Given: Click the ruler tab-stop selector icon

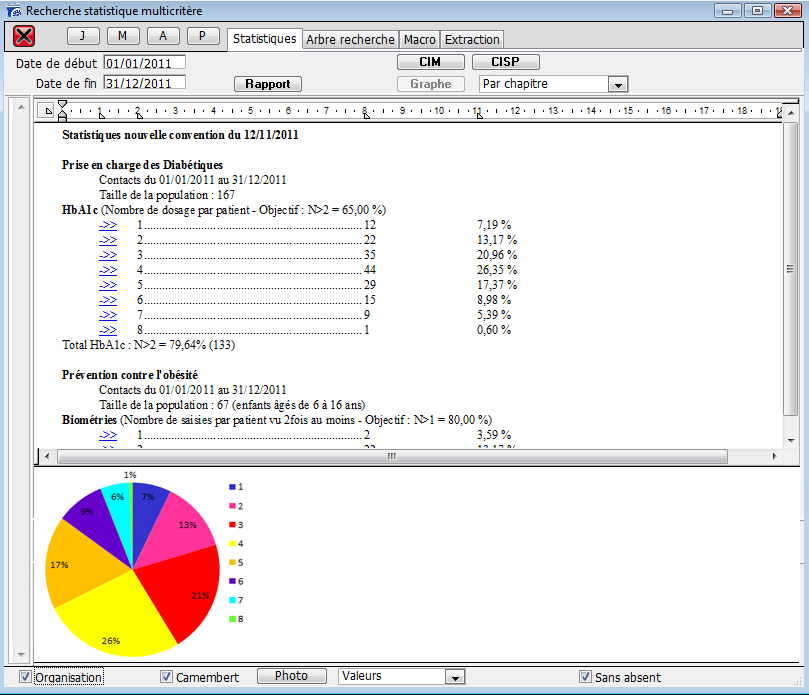Looking at the screenshot, I should click(x=47, y=111).
